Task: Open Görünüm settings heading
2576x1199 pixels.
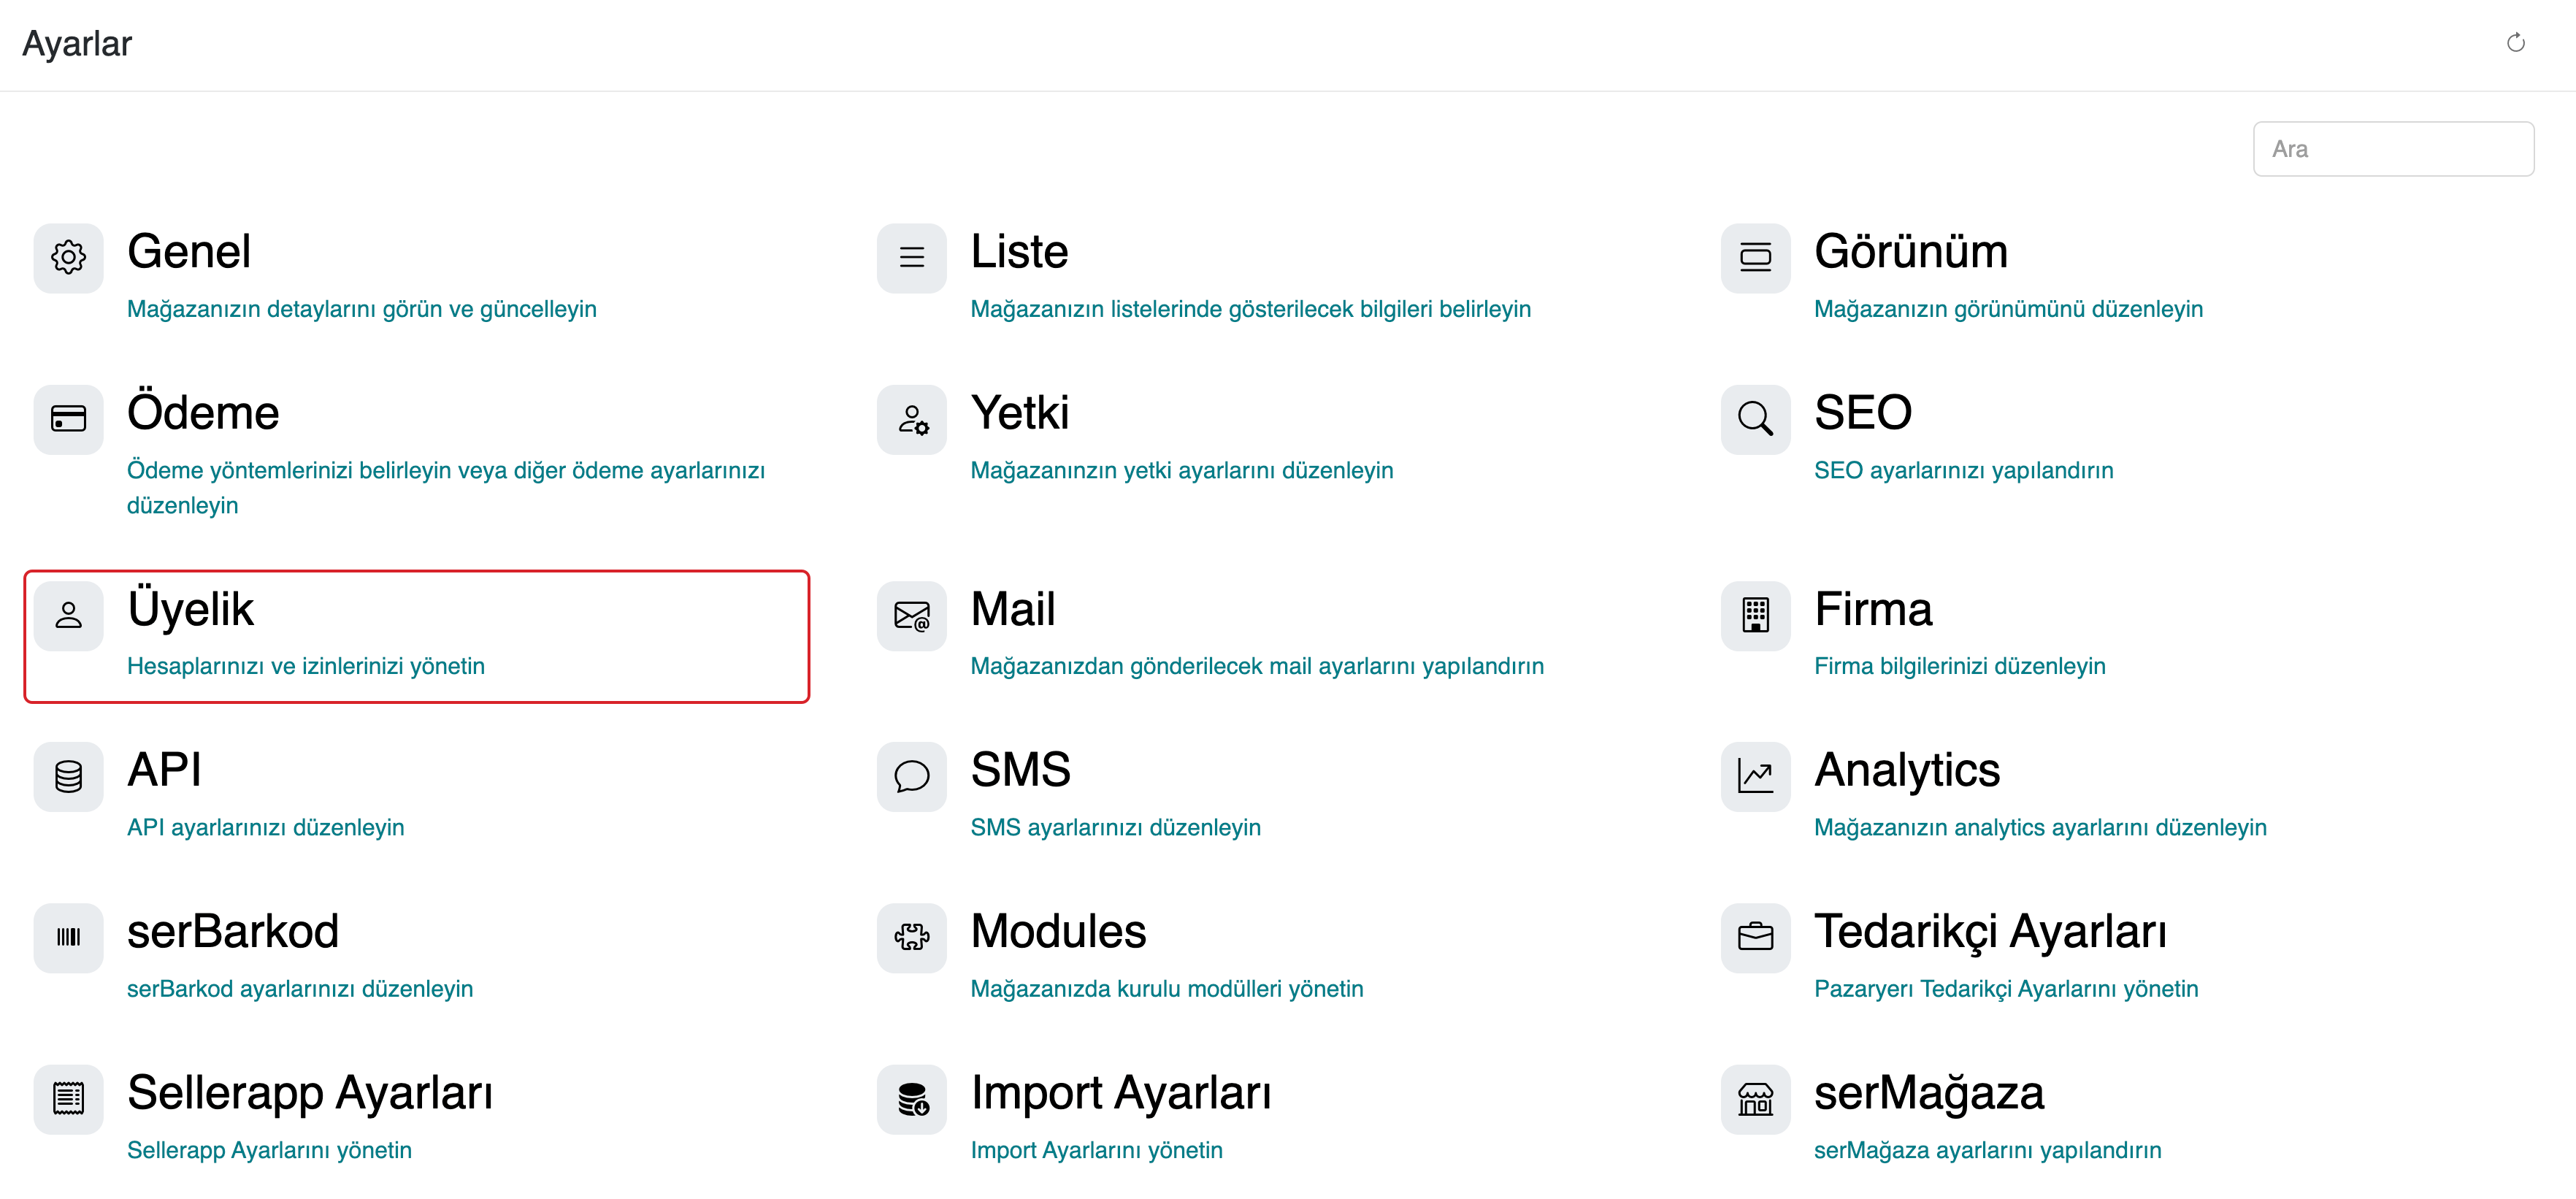Action: pyautogui.click(x=1910, y=252)
